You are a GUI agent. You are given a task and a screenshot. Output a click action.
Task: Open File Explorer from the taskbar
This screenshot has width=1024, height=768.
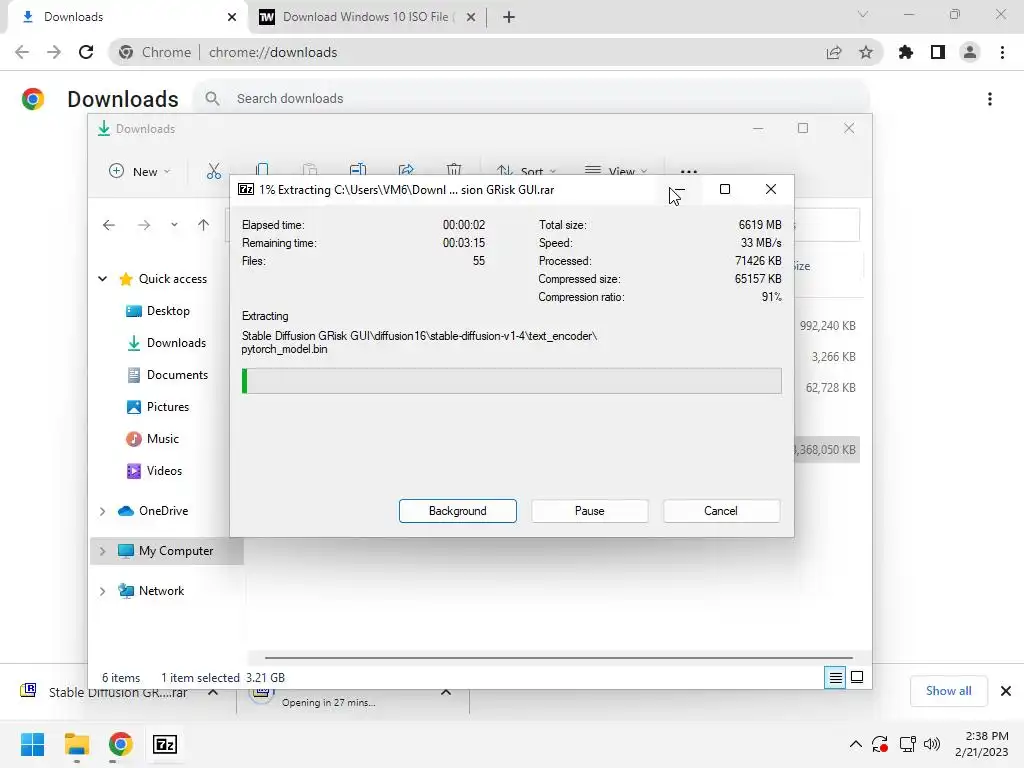76,744
